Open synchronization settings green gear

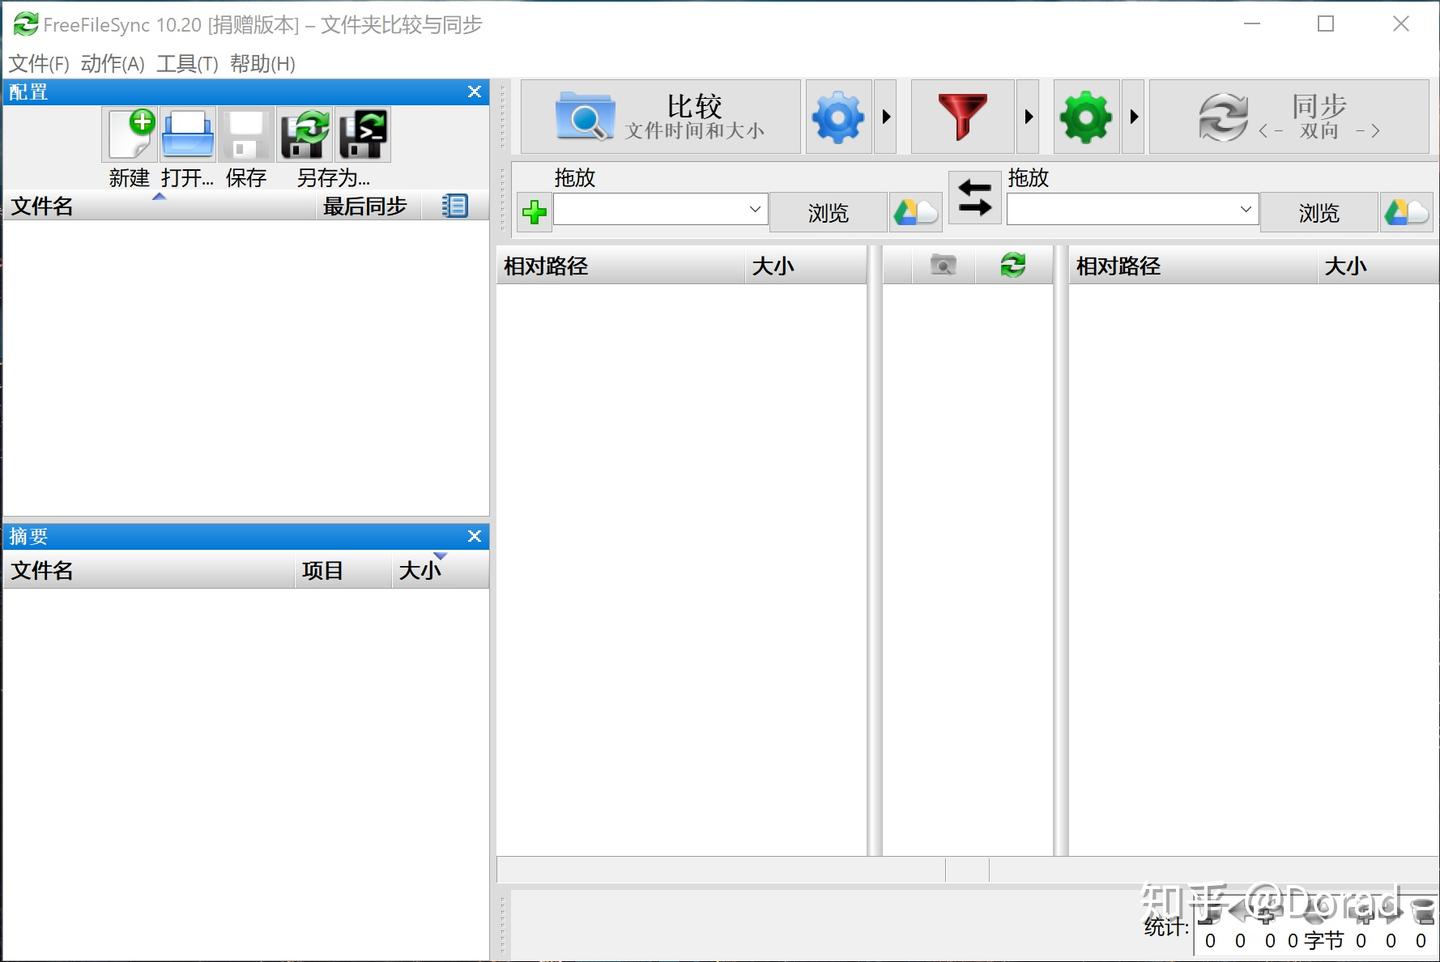coord(1086,116)
